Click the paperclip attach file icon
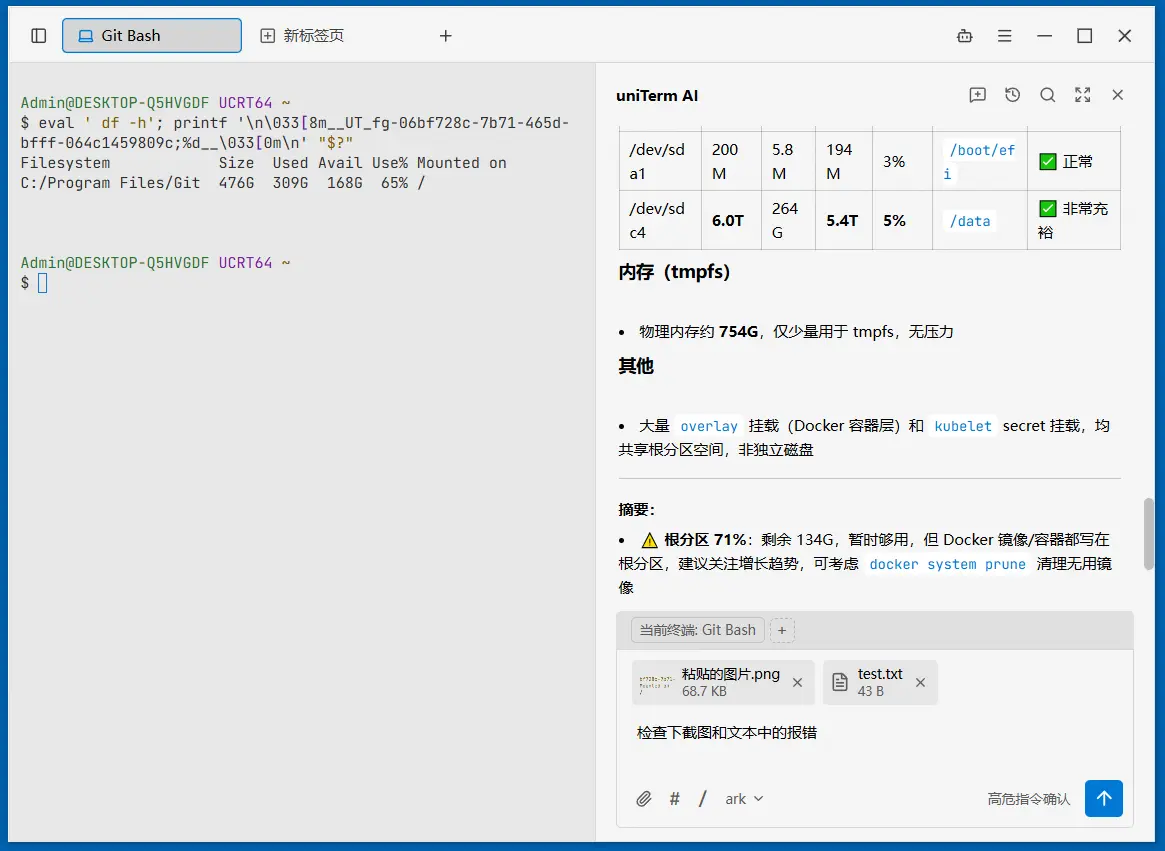The width and height of the screenshot is (1165, 851). (643, 799)
